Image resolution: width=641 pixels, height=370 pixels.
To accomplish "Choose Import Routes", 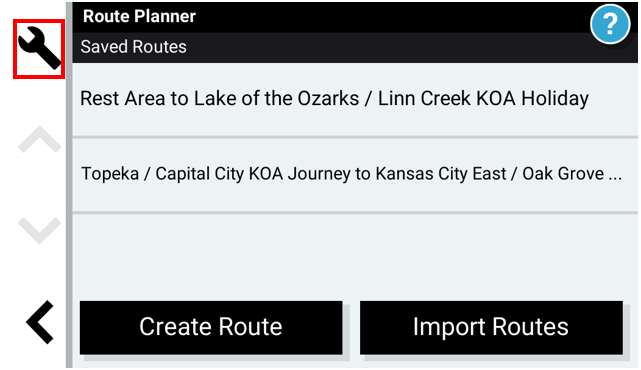I will [491, 327].
